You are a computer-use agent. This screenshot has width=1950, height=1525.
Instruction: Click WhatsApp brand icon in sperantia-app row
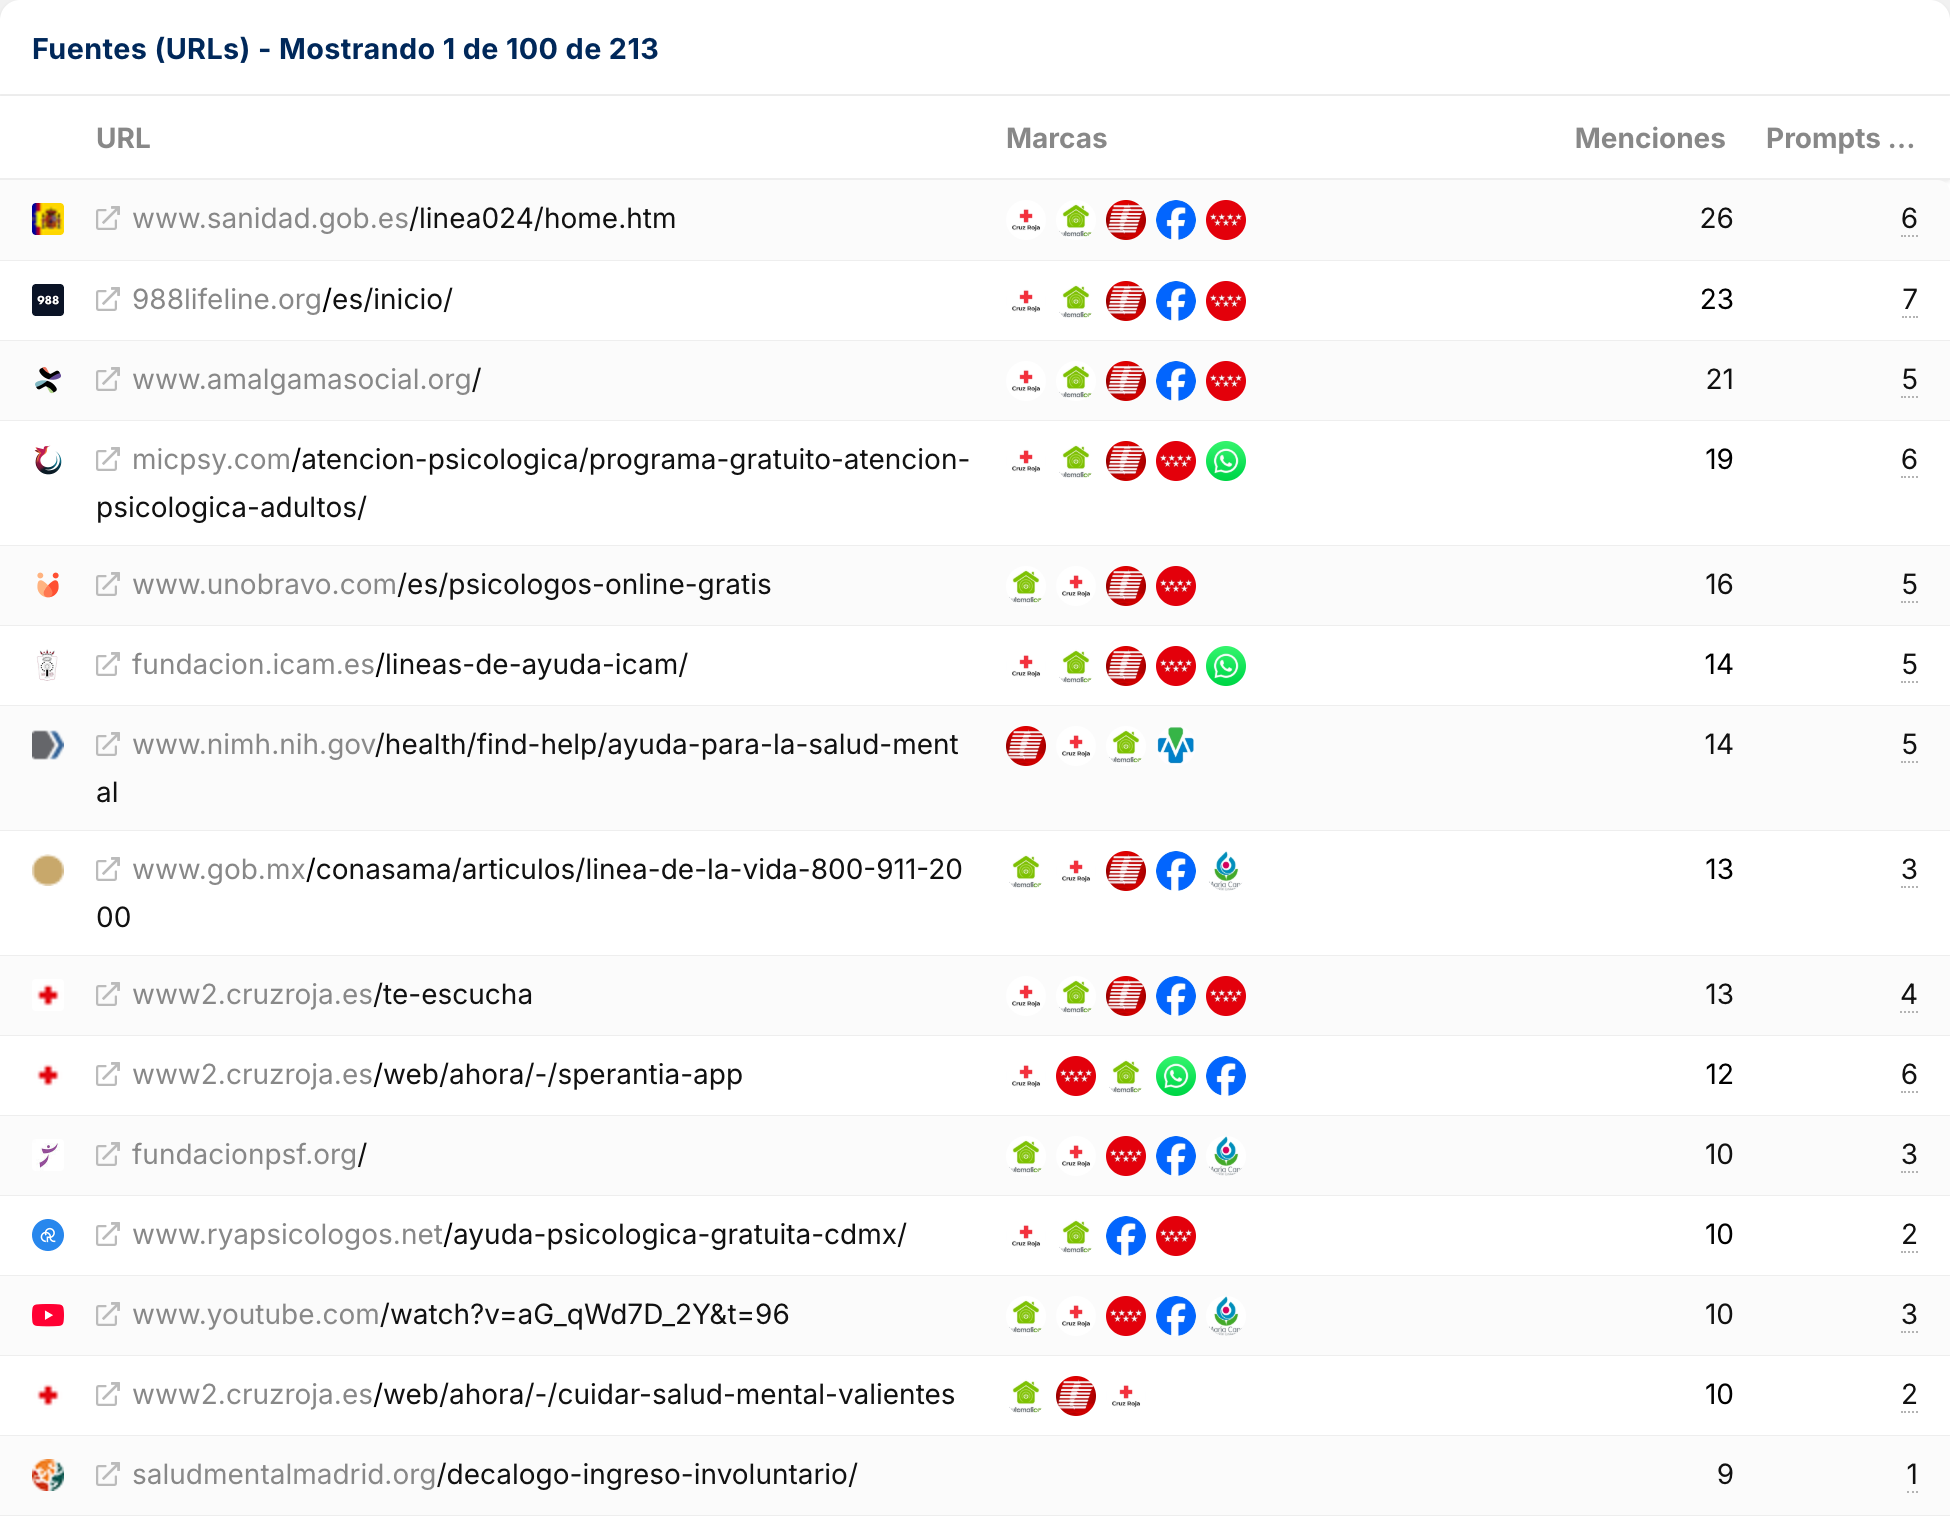(x=1176, y=1076)
